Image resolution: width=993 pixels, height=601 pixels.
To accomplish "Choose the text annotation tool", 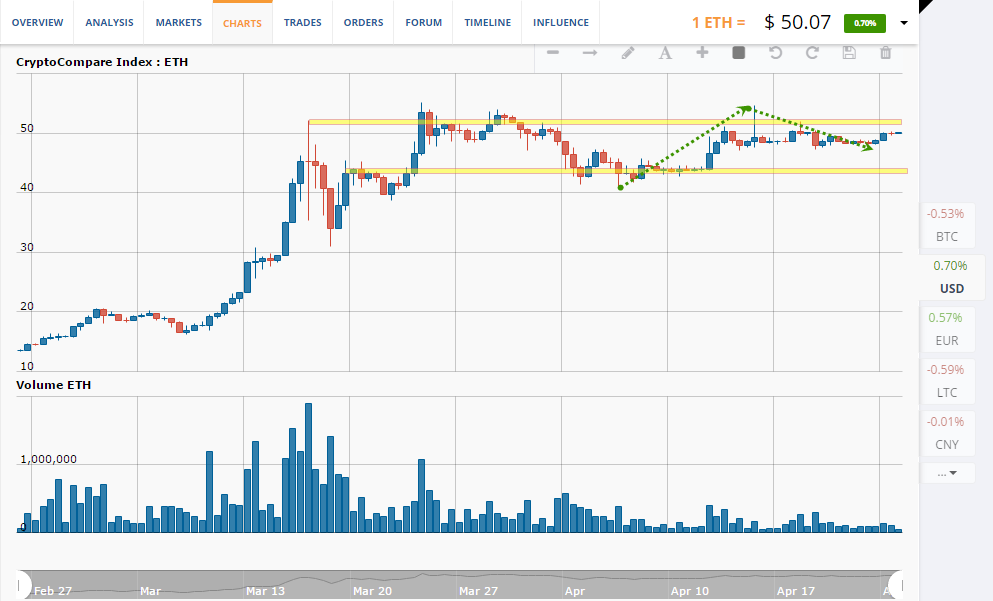I will [x=664, y=53].
